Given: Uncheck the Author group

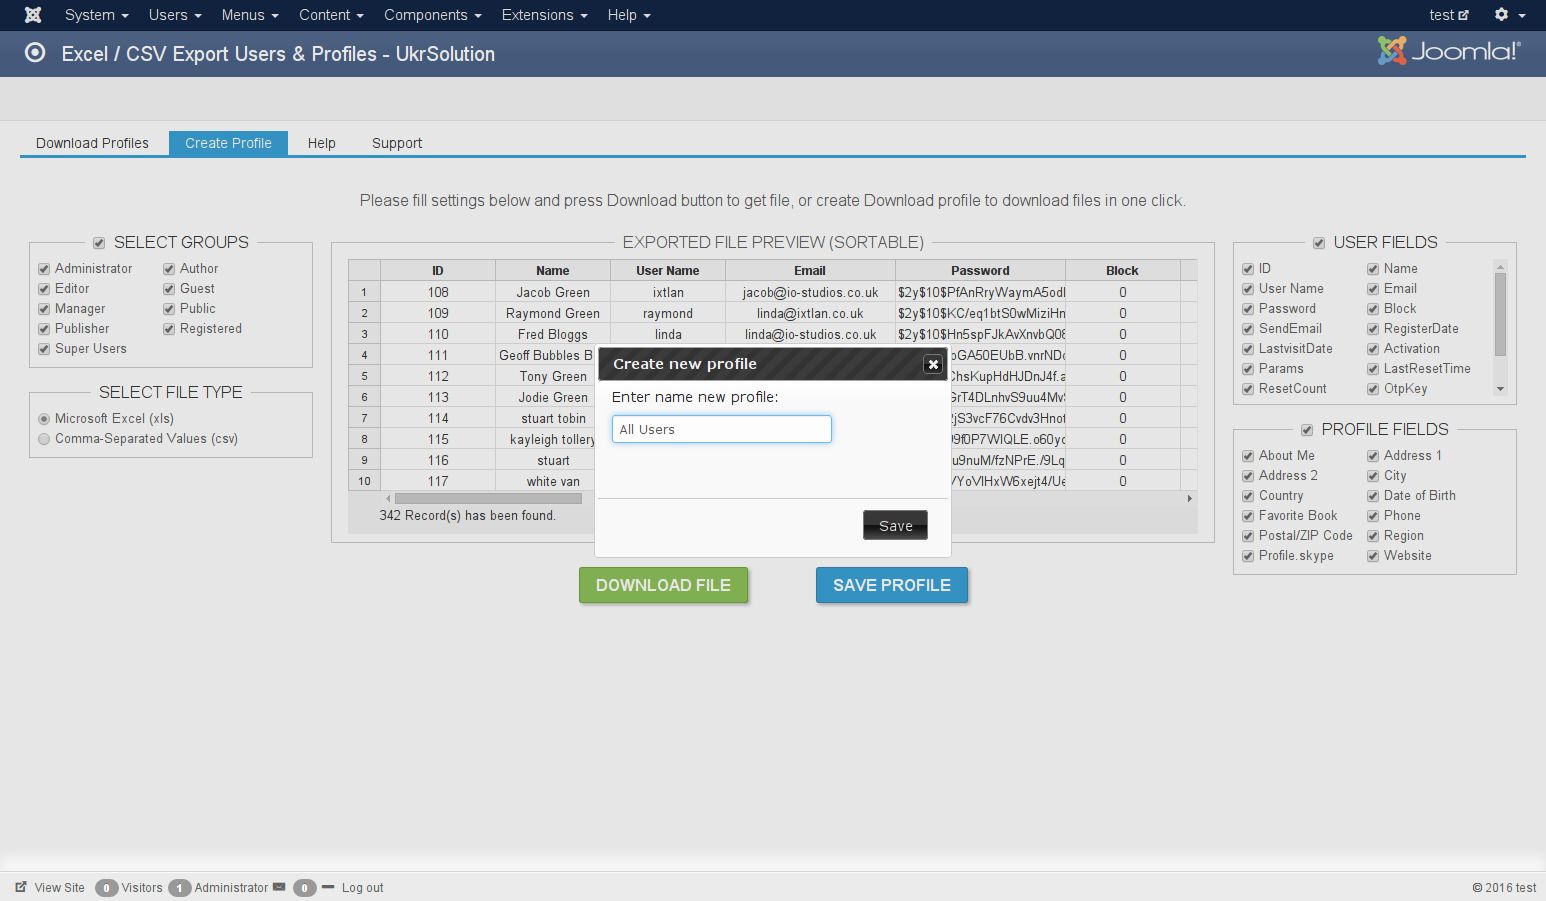Looking at the screenshot, I should [x=169, y=269].
